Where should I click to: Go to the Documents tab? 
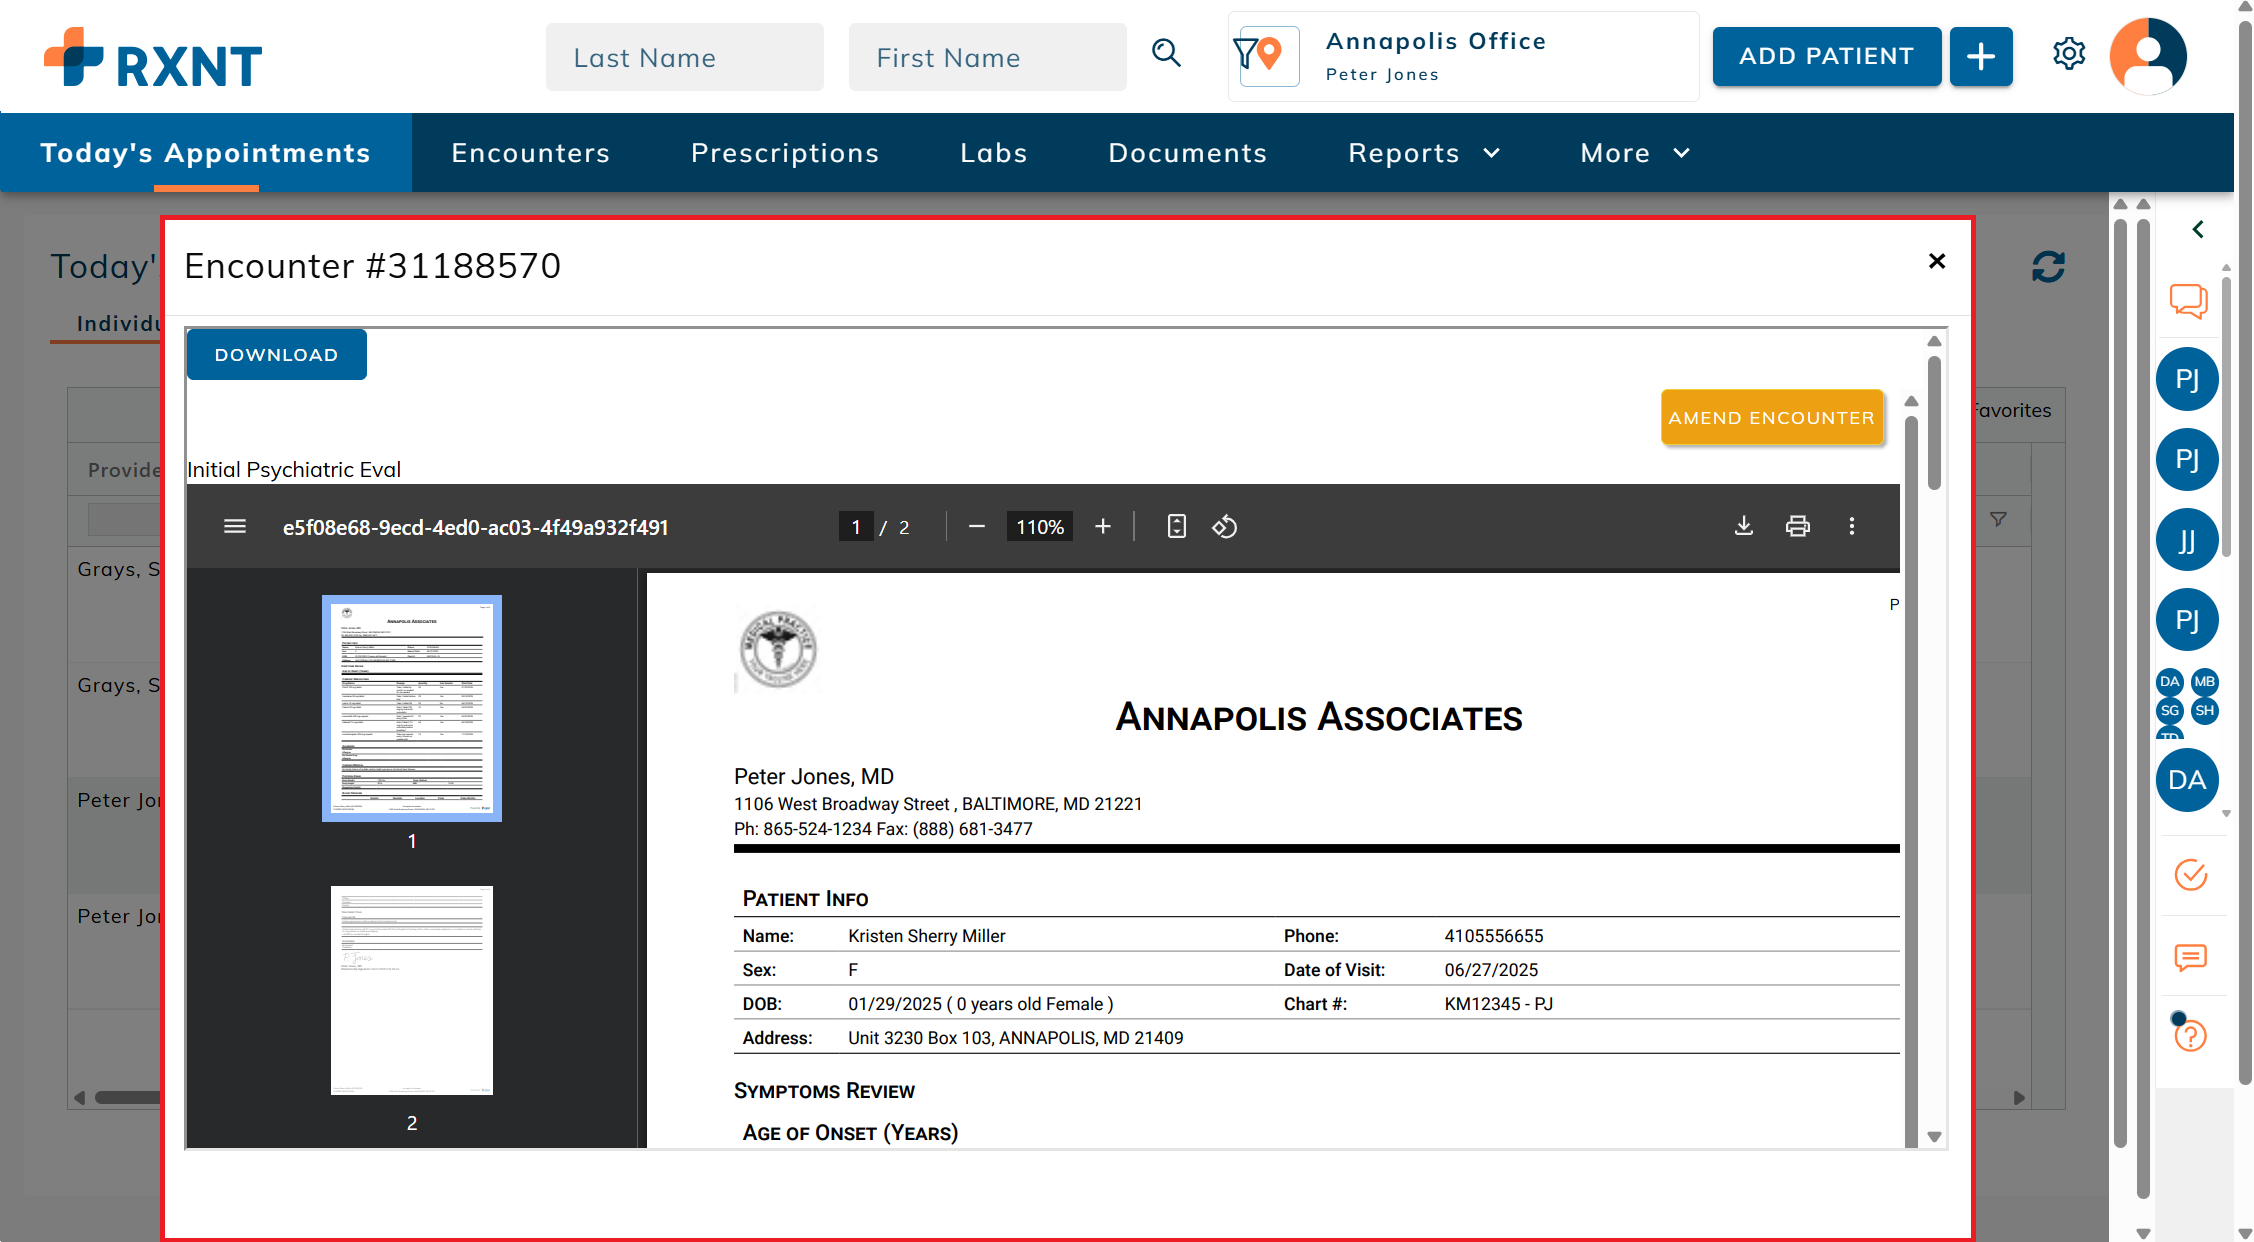coord(1187,153)
